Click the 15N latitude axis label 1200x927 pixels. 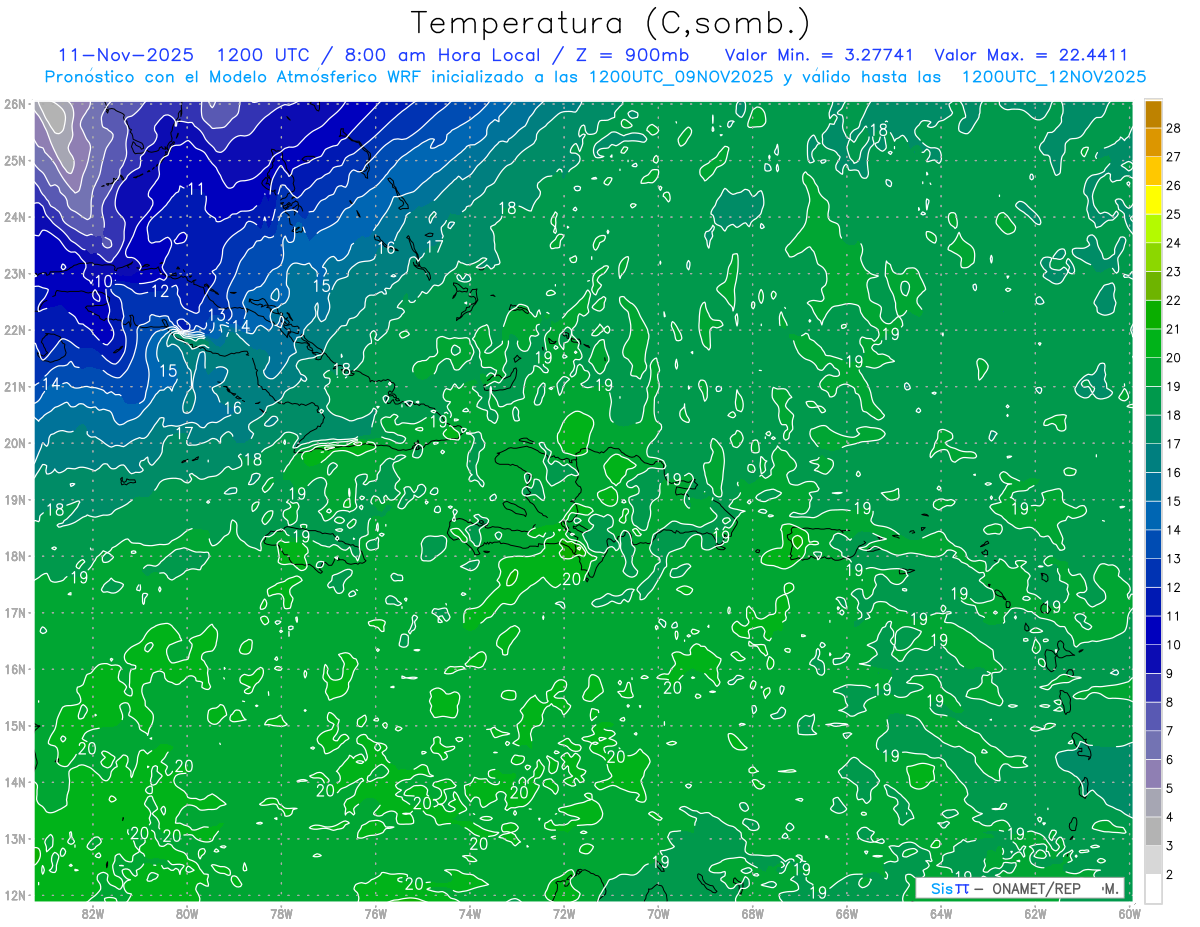pos(15,725)
